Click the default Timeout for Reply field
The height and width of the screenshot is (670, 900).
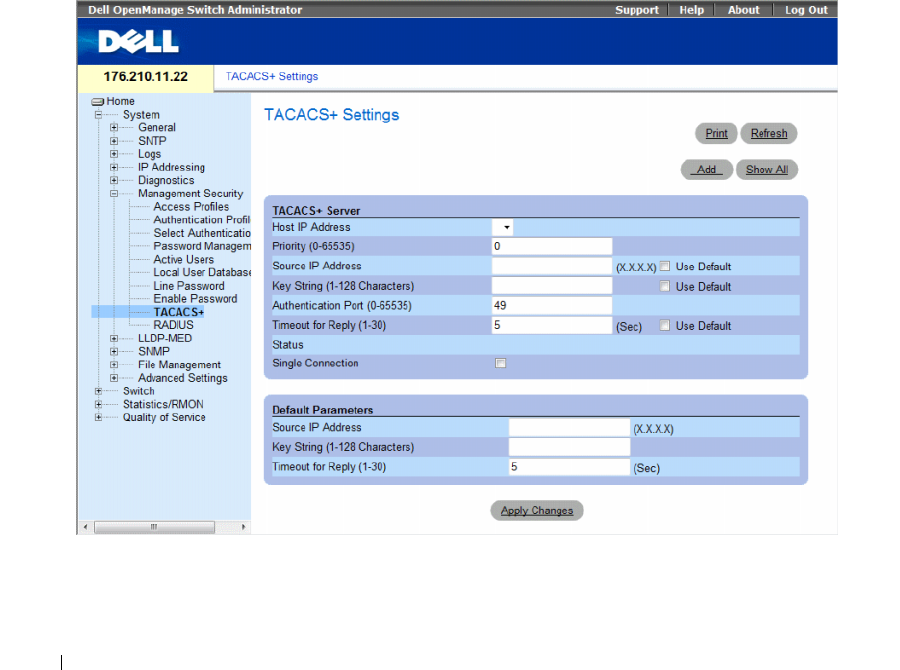(x=569, y=467)
